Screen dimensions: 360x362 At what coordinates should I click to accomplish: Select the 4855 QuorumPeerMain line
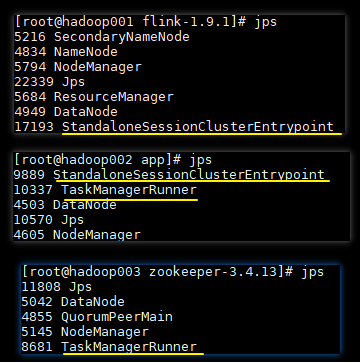[x=97, y=317]
